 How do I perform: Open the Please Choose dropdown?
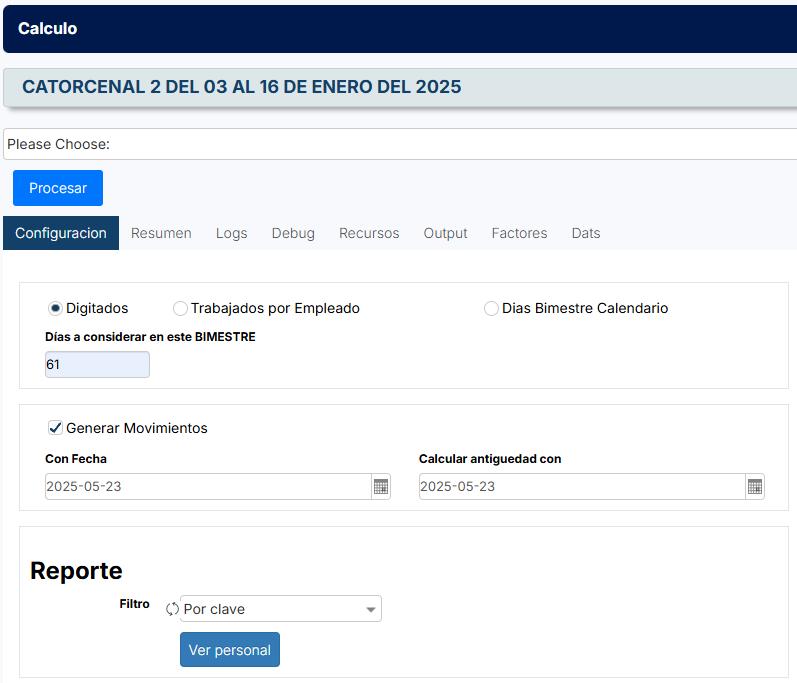[400, 144]
